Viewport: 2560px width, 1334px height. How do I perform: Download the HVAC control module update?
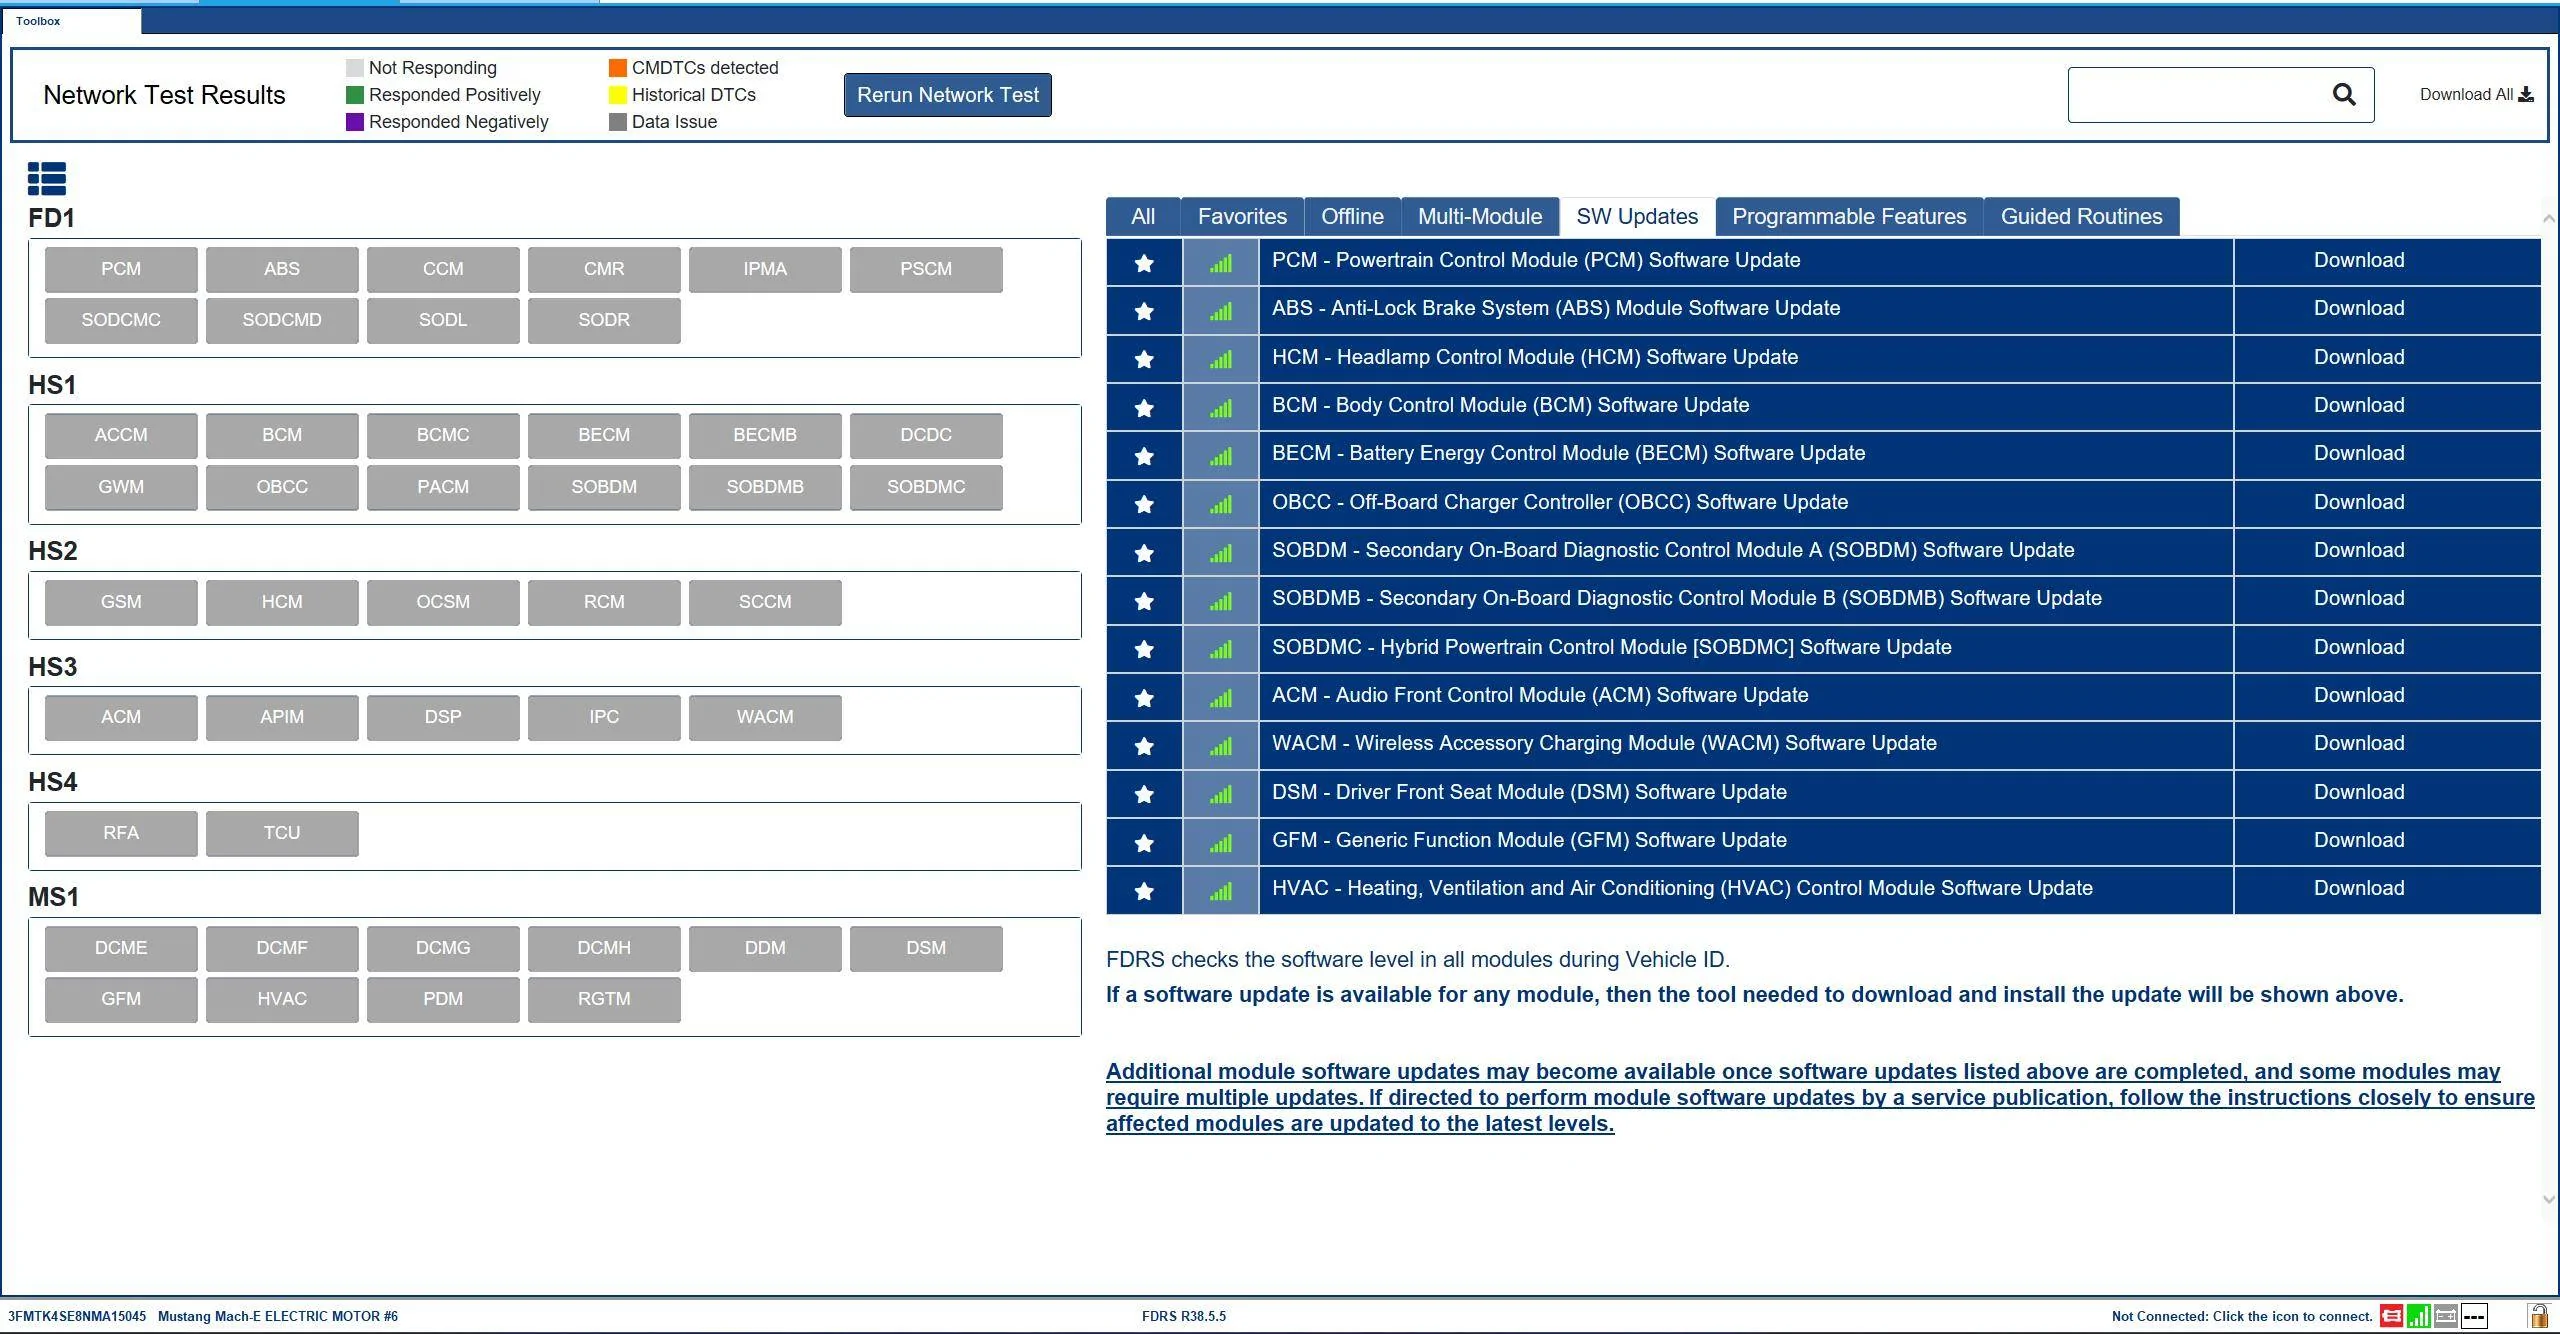click(2359, 888)
